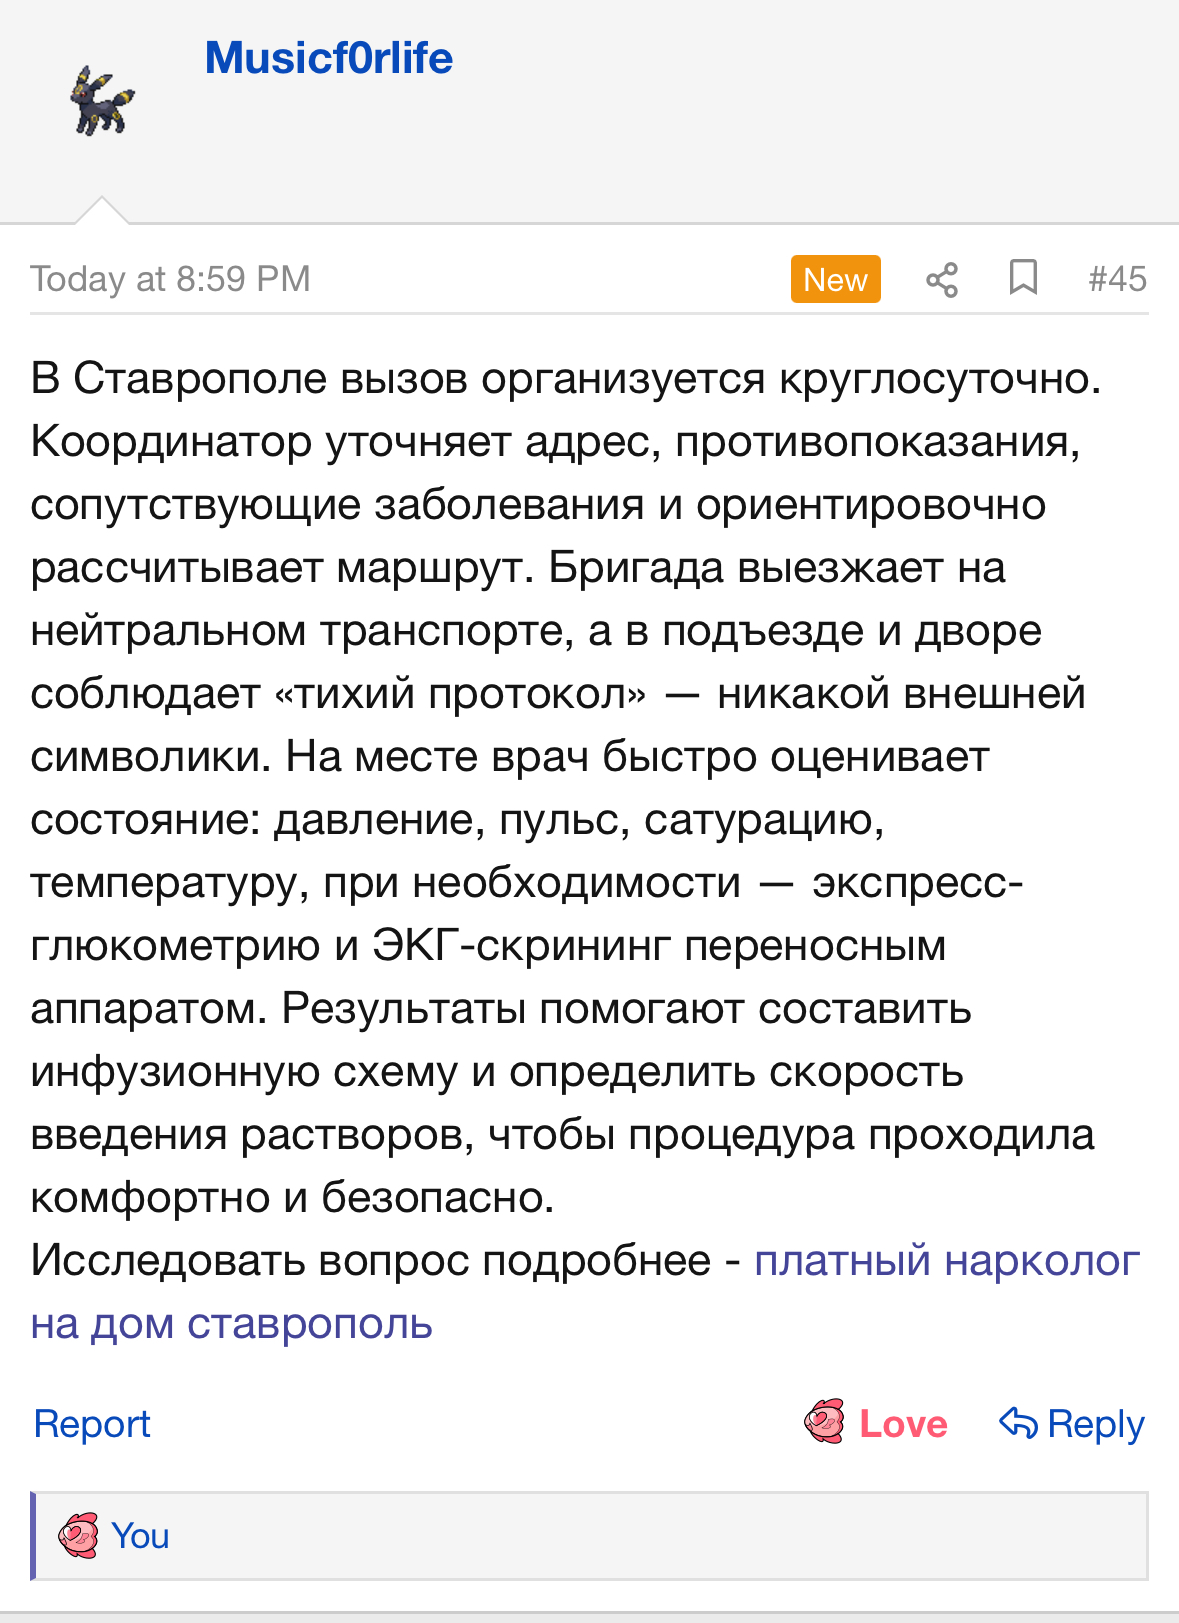This screenshot has height=1623, width=1179.
Task: Open the Umbreon avatar of Musicf0rlife
Action: [101, 101]
